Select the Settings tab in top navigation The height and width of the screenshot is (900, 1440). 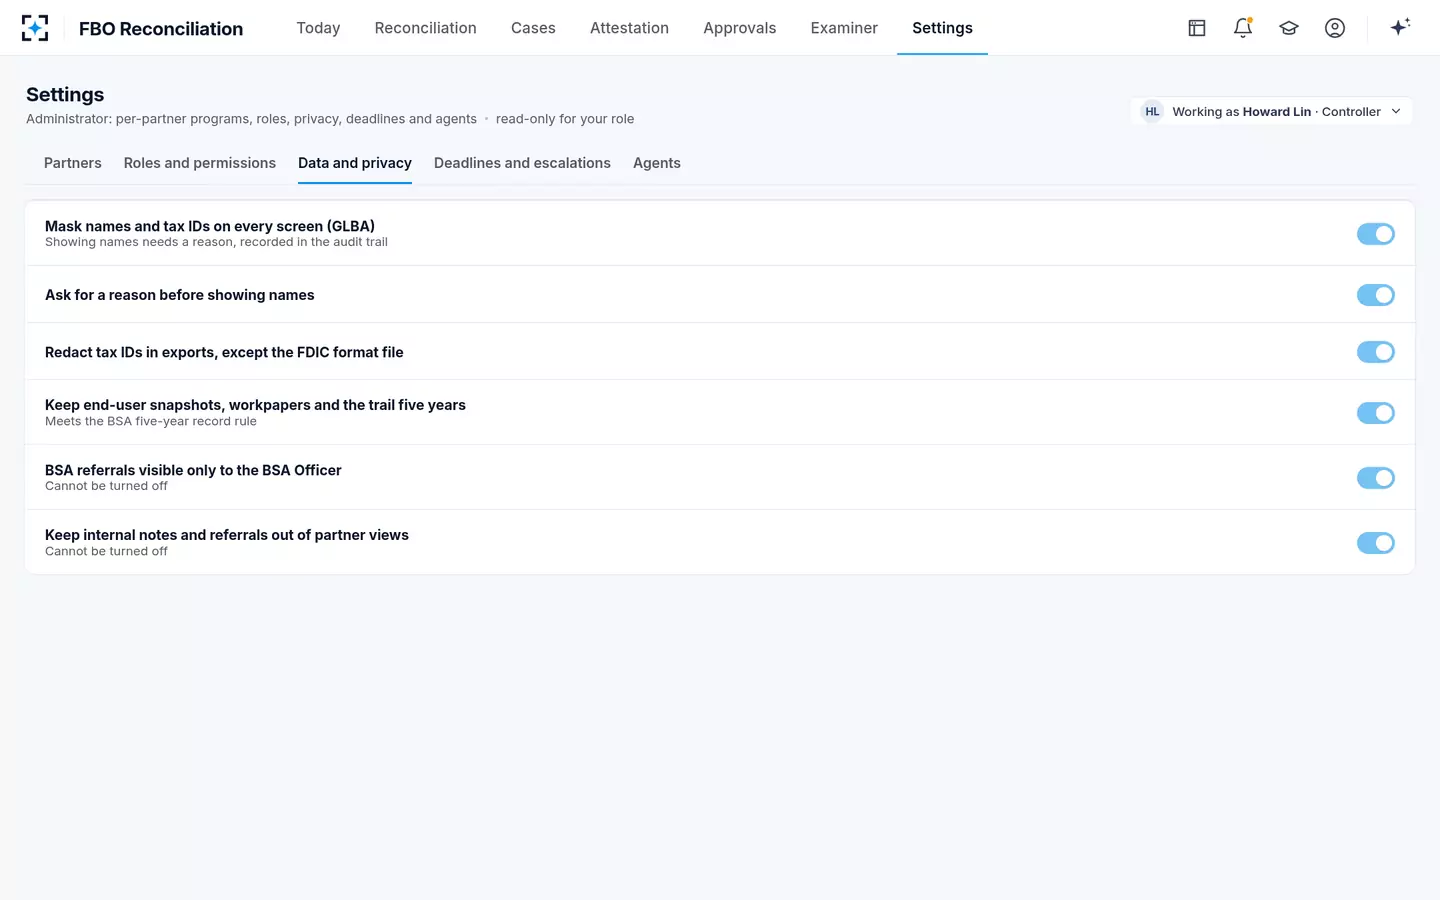[x=942, y=28]
